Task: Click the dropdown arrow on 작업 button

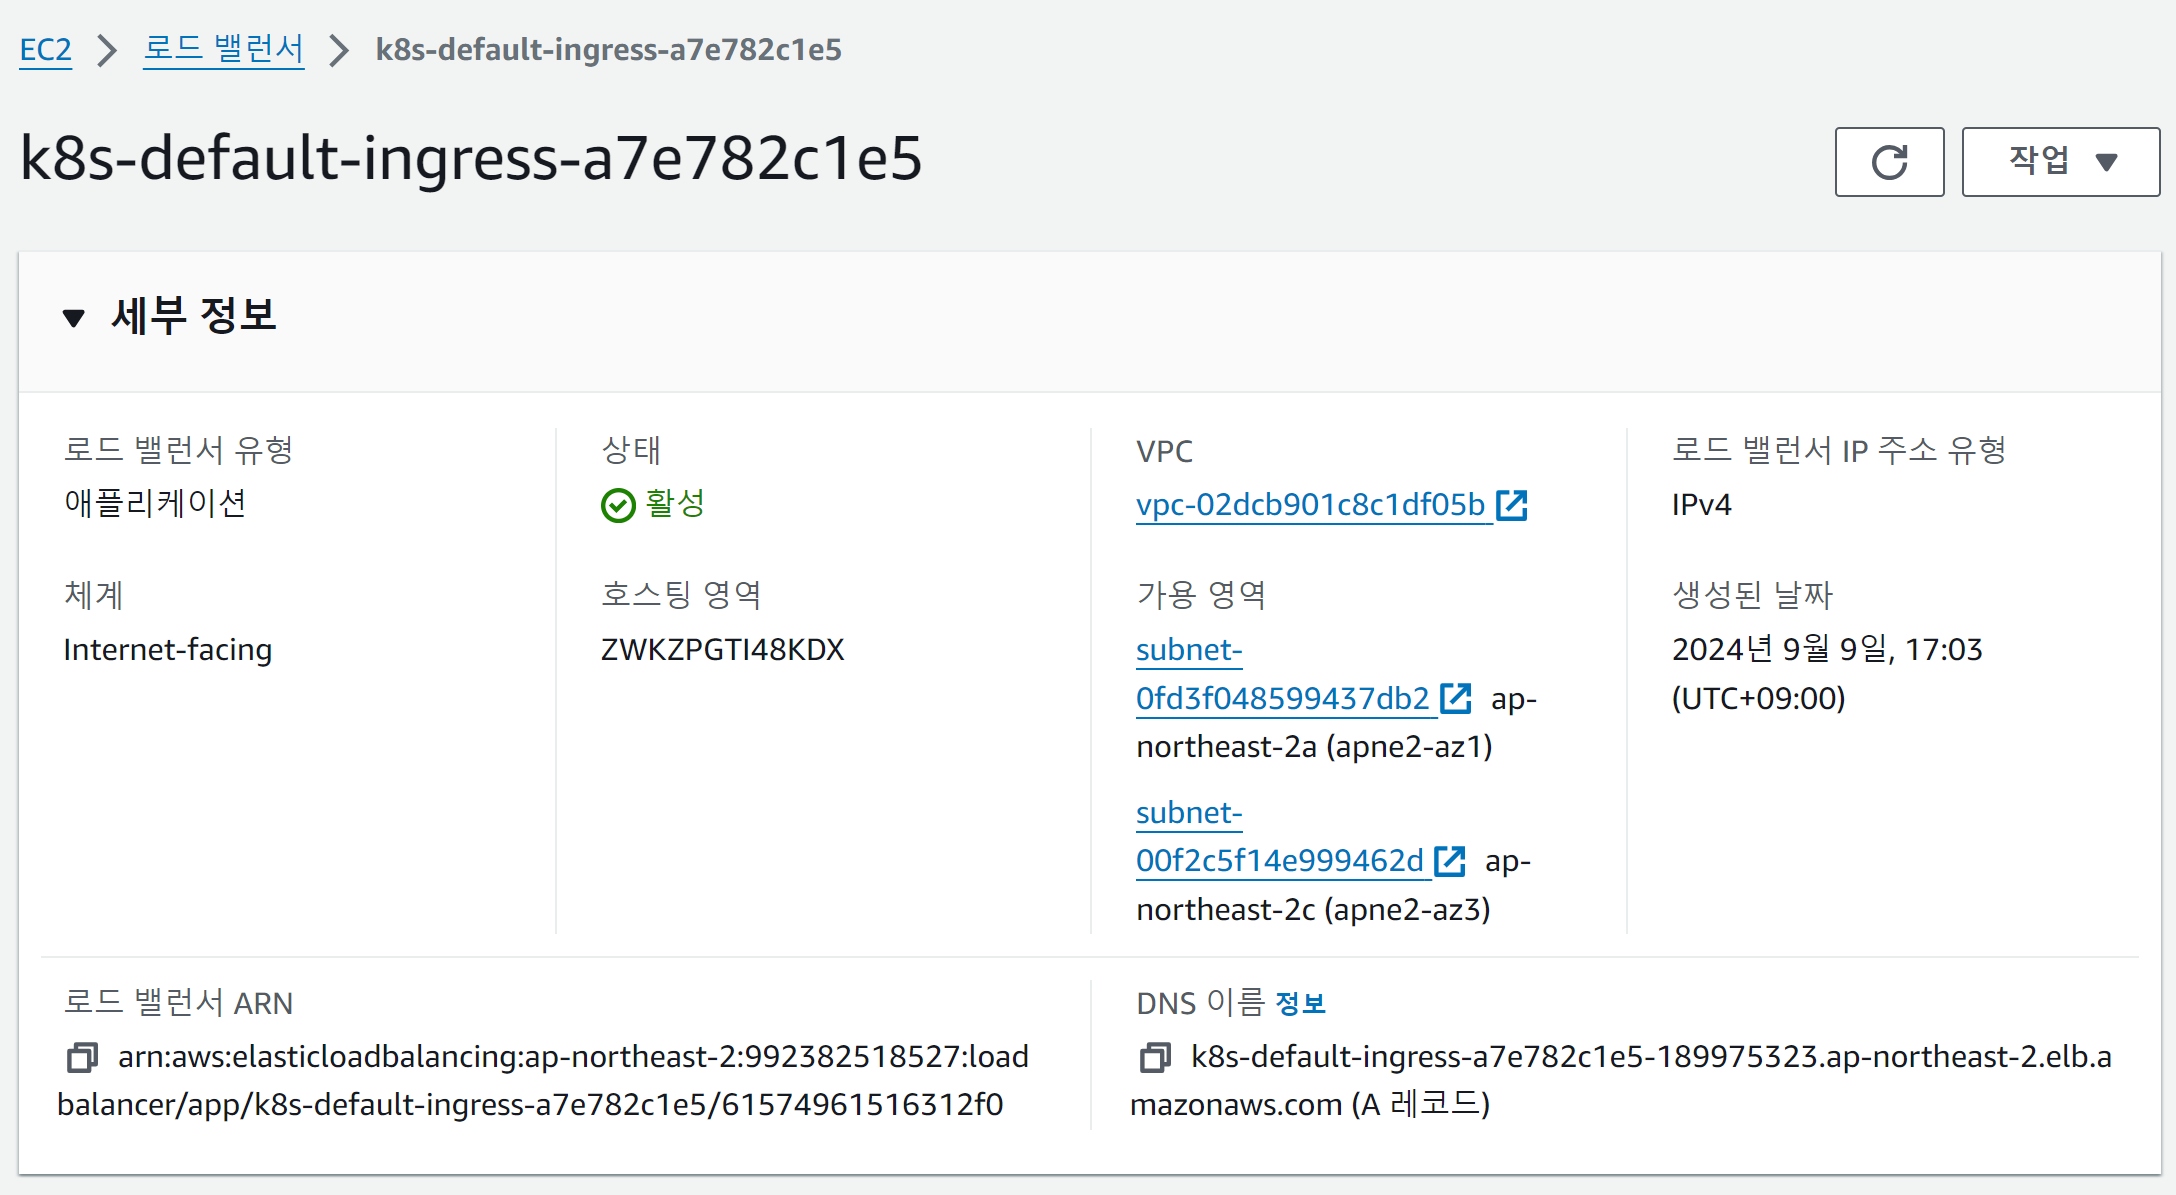Action: [2106, 163]
